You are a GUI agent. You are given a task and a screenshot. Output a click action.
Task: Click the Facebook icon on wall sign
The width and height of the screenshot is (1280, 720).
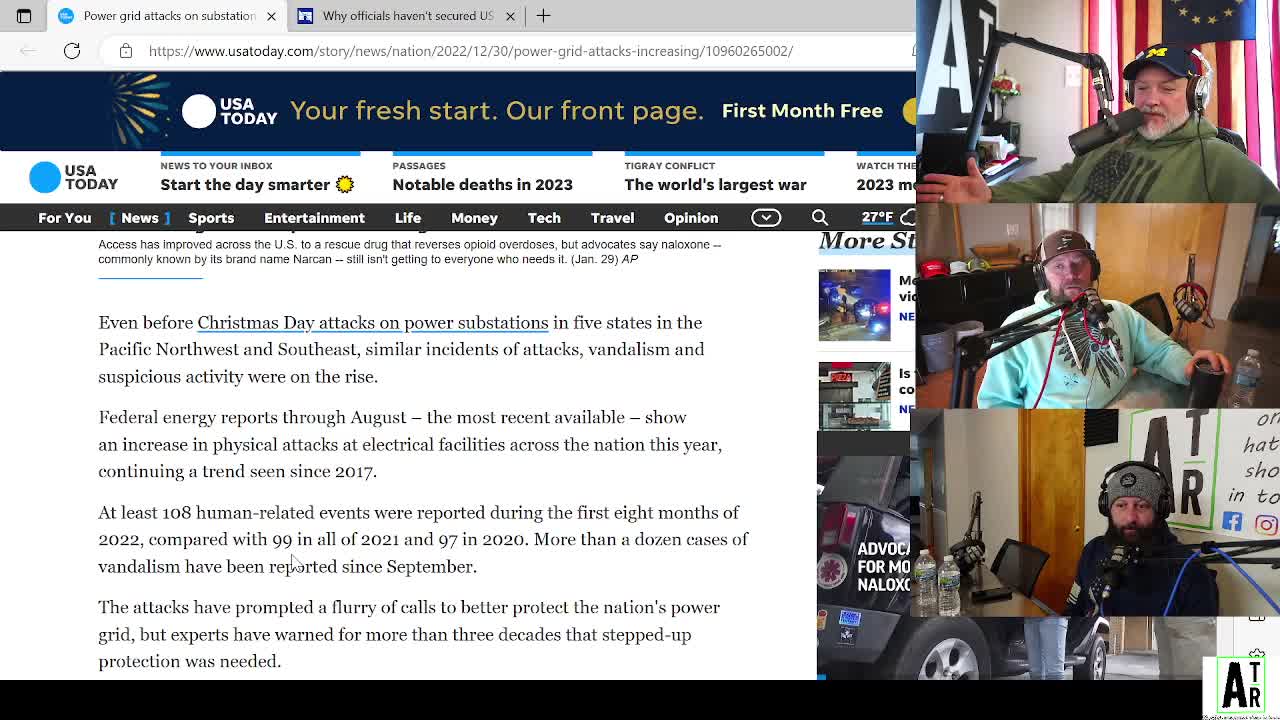click(1232, 523)
